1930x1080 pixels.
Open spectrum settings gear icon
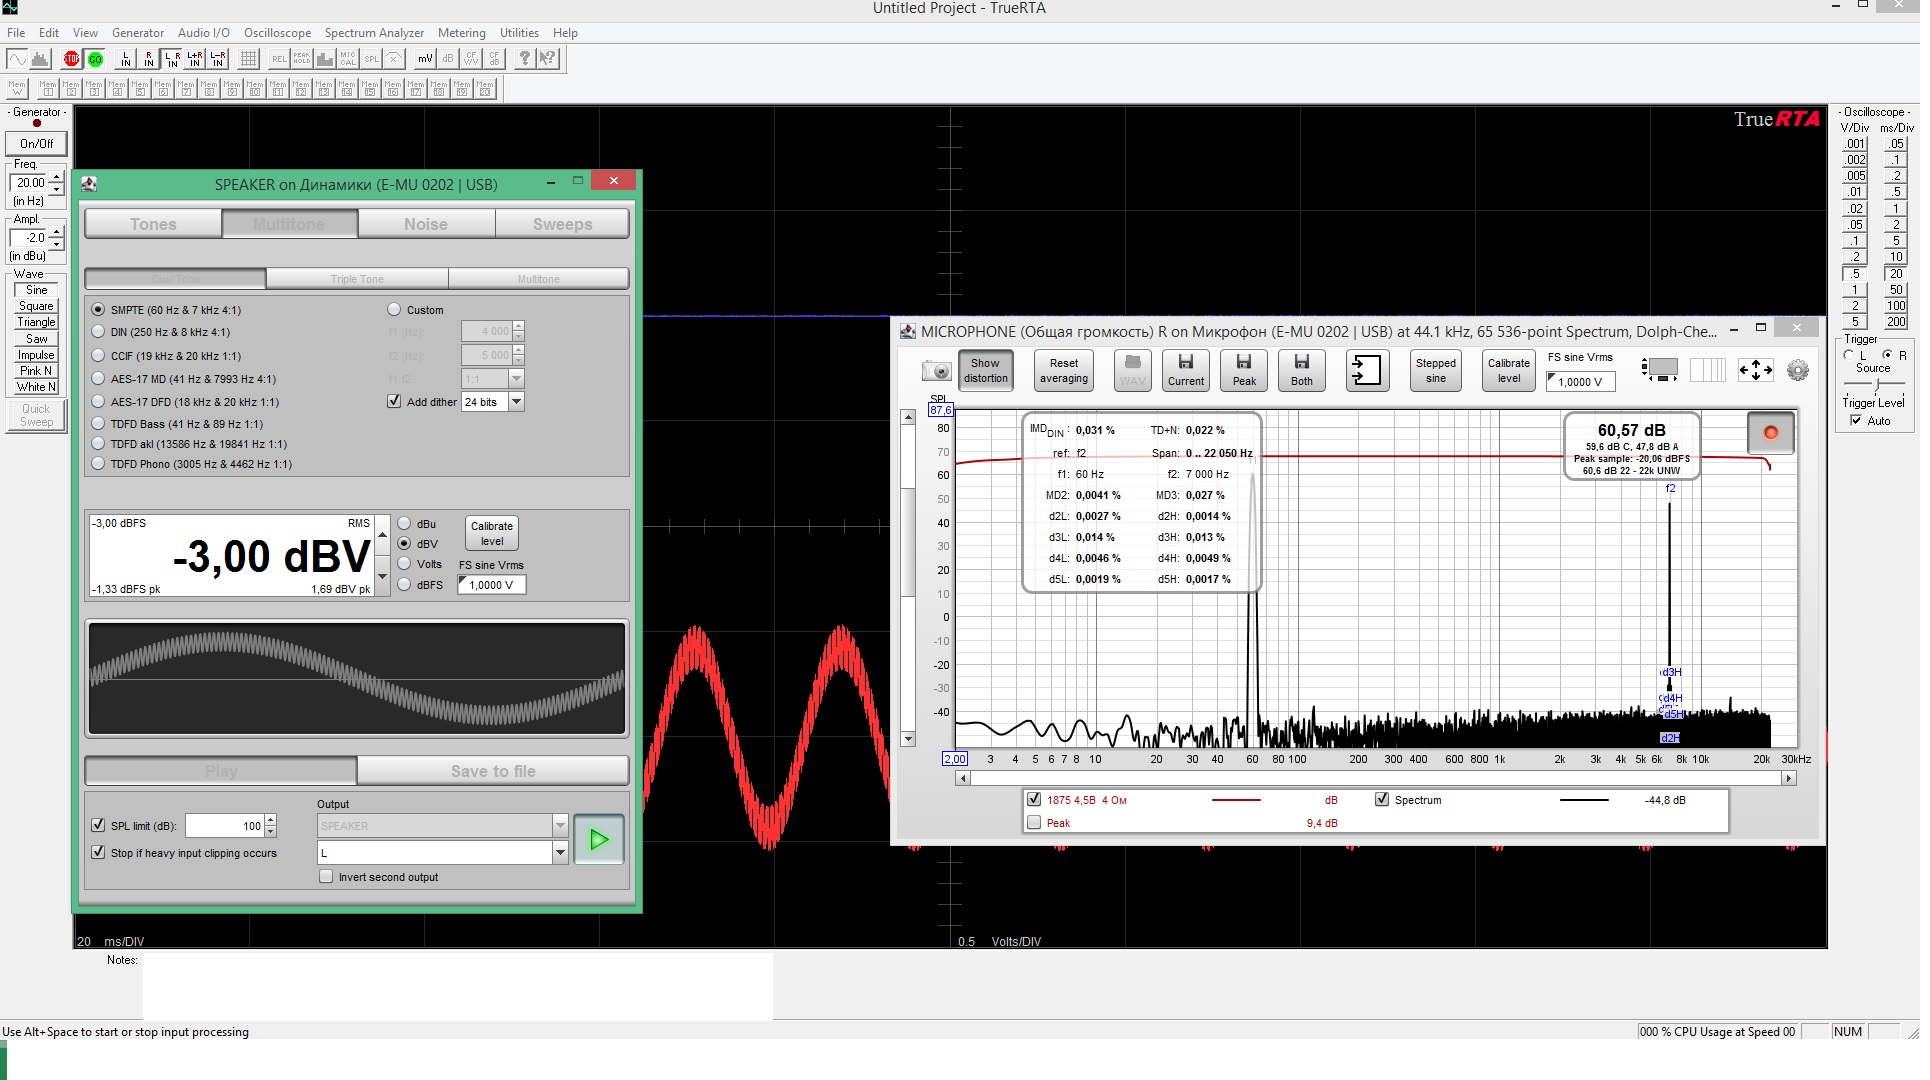pyautogui.click(x=1797, y=371)
